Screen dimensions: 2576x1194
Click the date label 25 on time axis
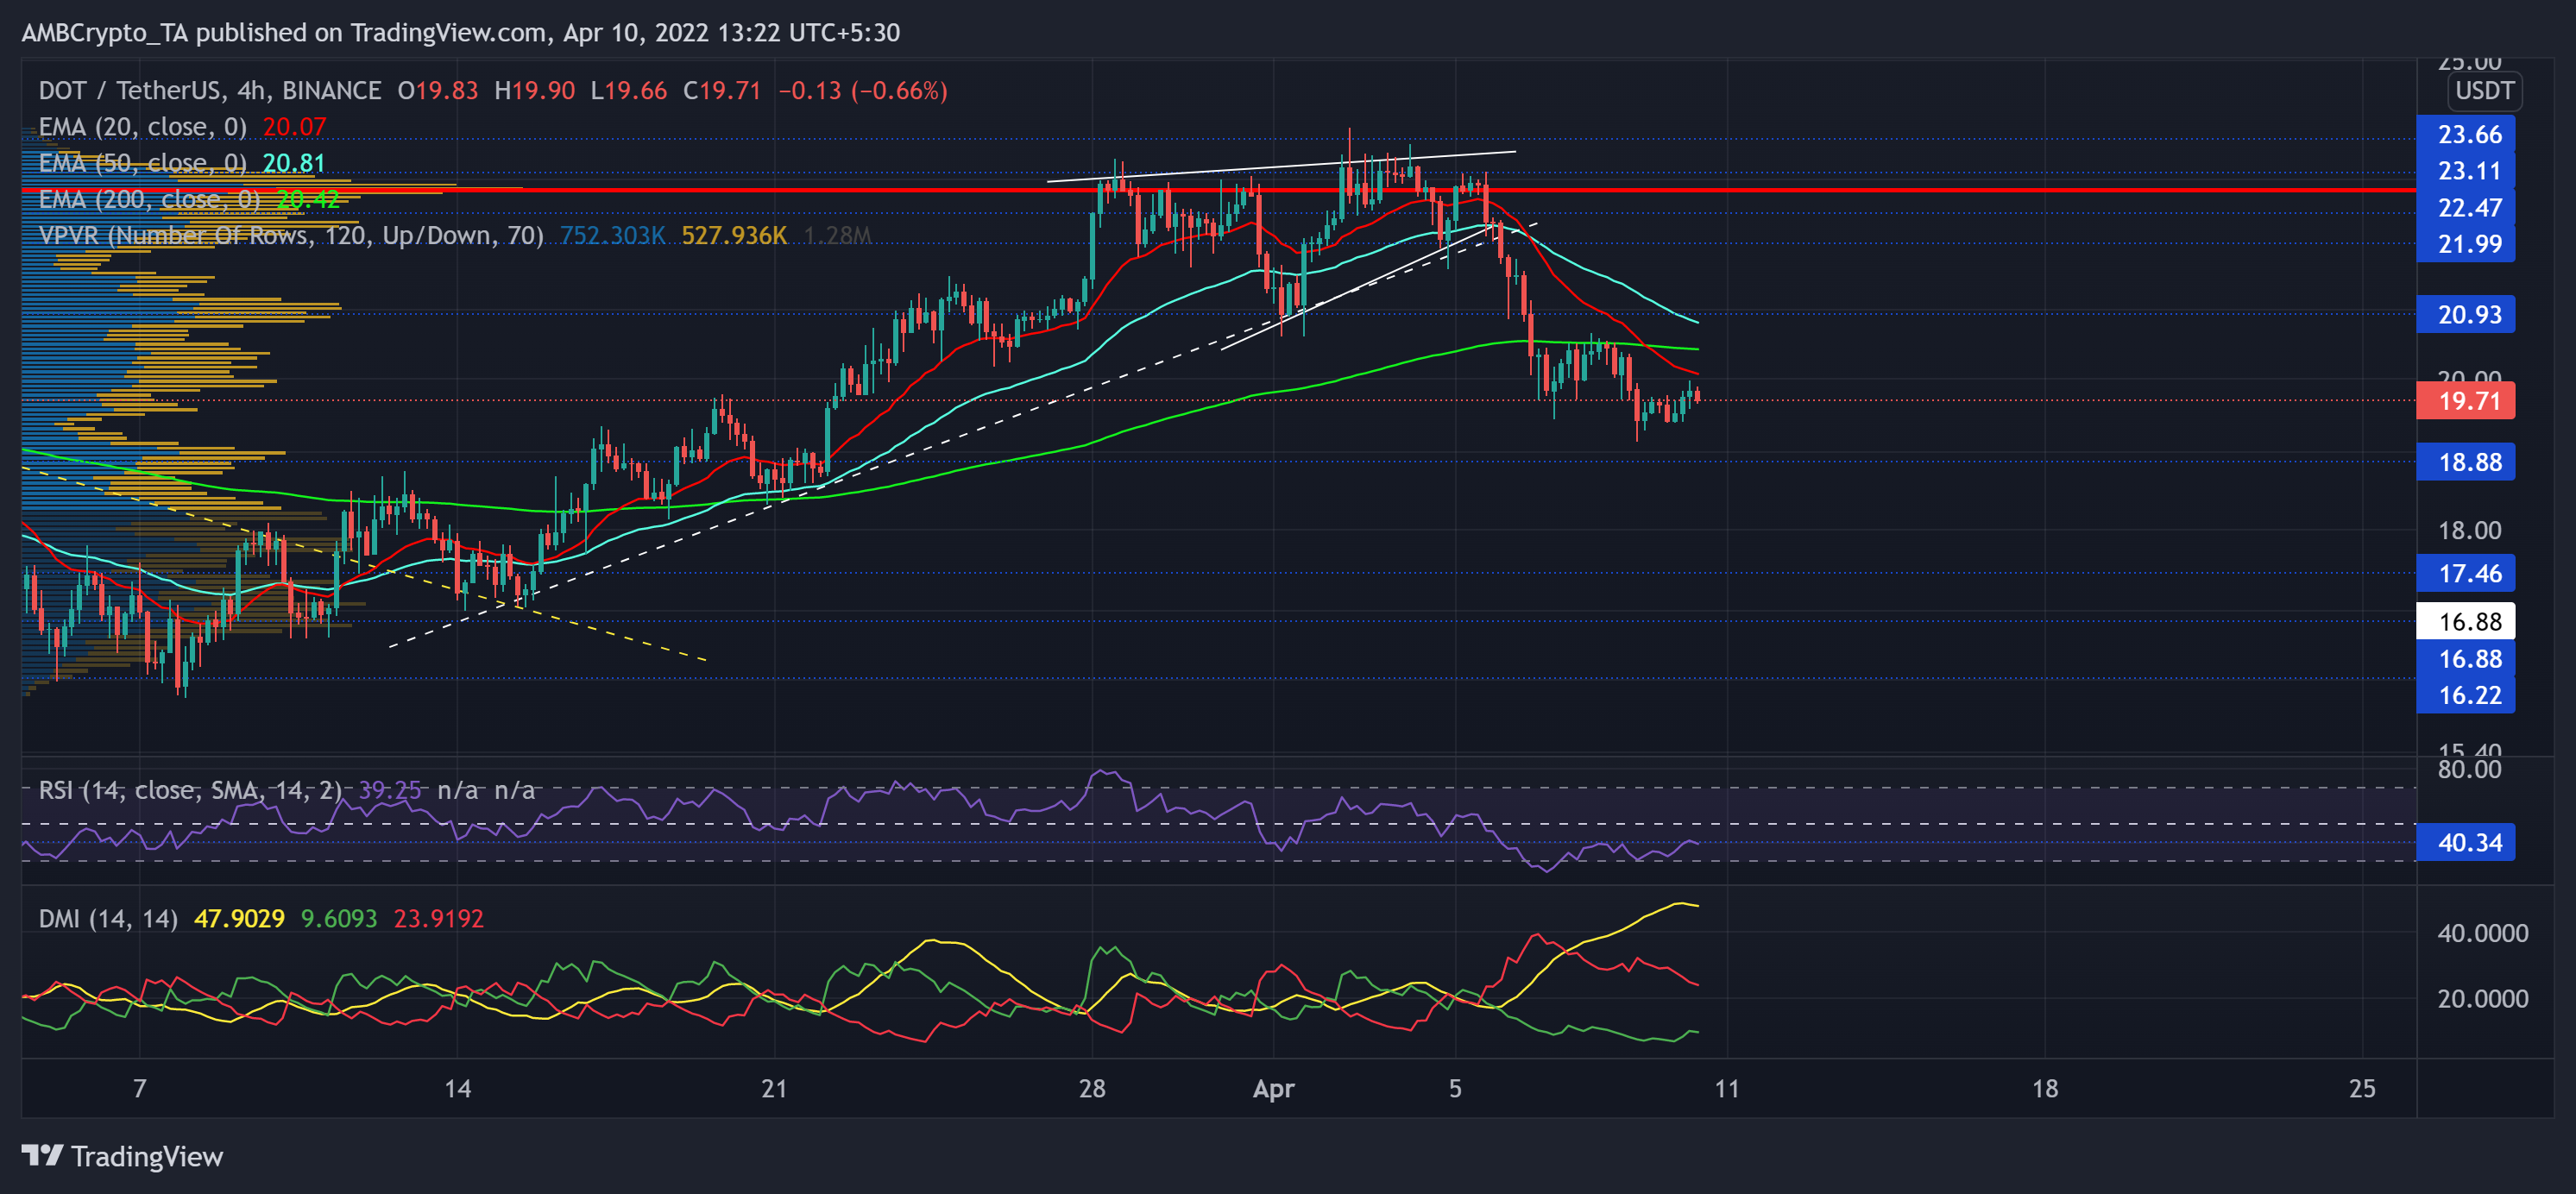[x=2362, y=1088]
